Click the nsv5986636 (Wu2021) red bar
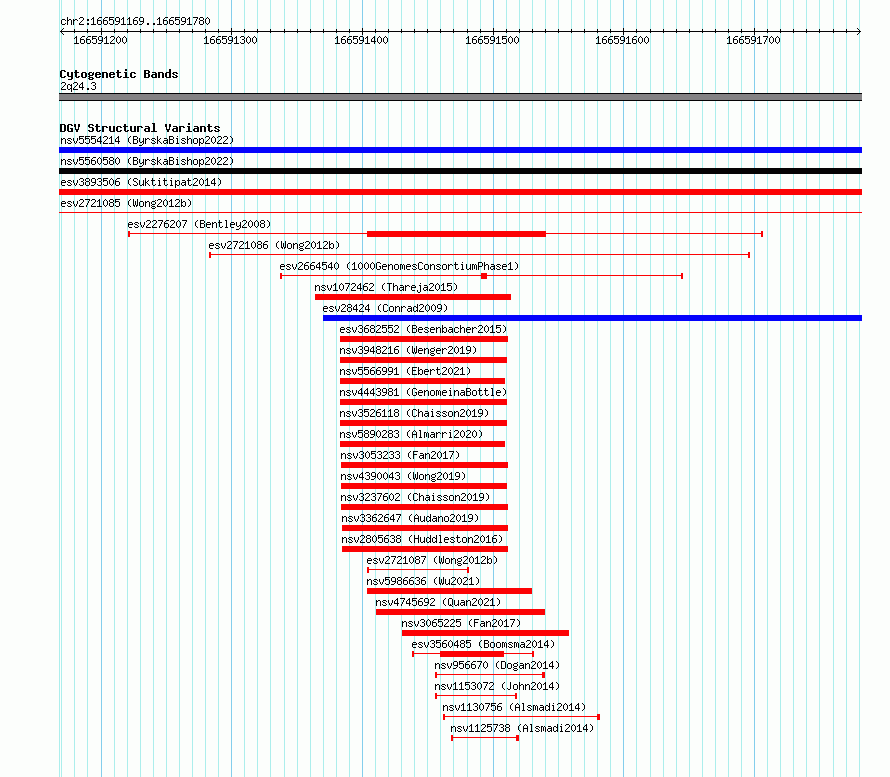890x777 pixels. coord(450,591)
